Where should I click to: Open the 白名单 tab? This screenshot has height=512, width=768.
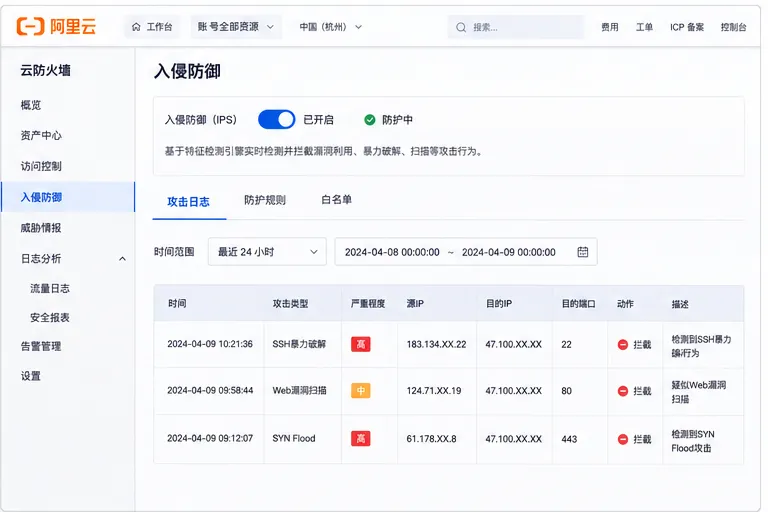tap(336, 200)
